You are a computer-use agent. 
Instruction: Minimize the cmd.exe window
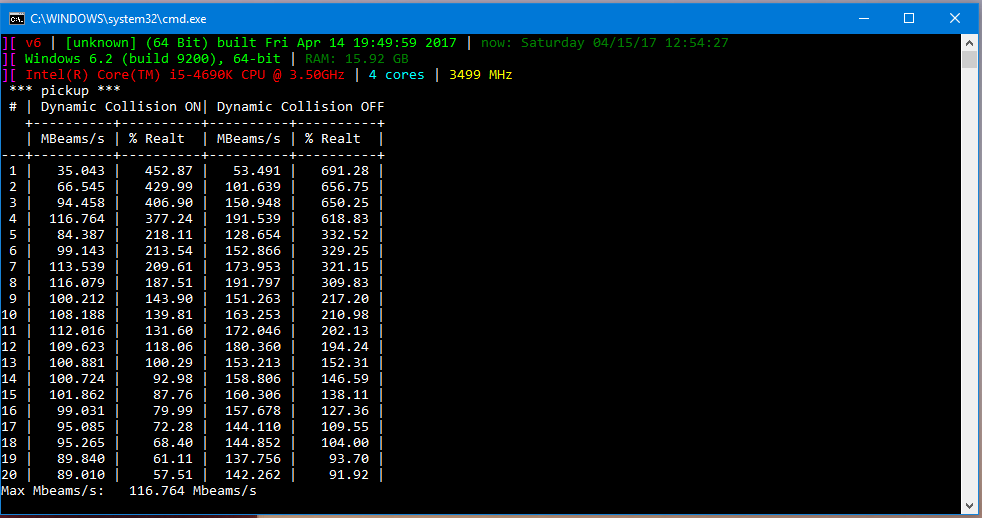pyautogui.click(x=864, y=18)
